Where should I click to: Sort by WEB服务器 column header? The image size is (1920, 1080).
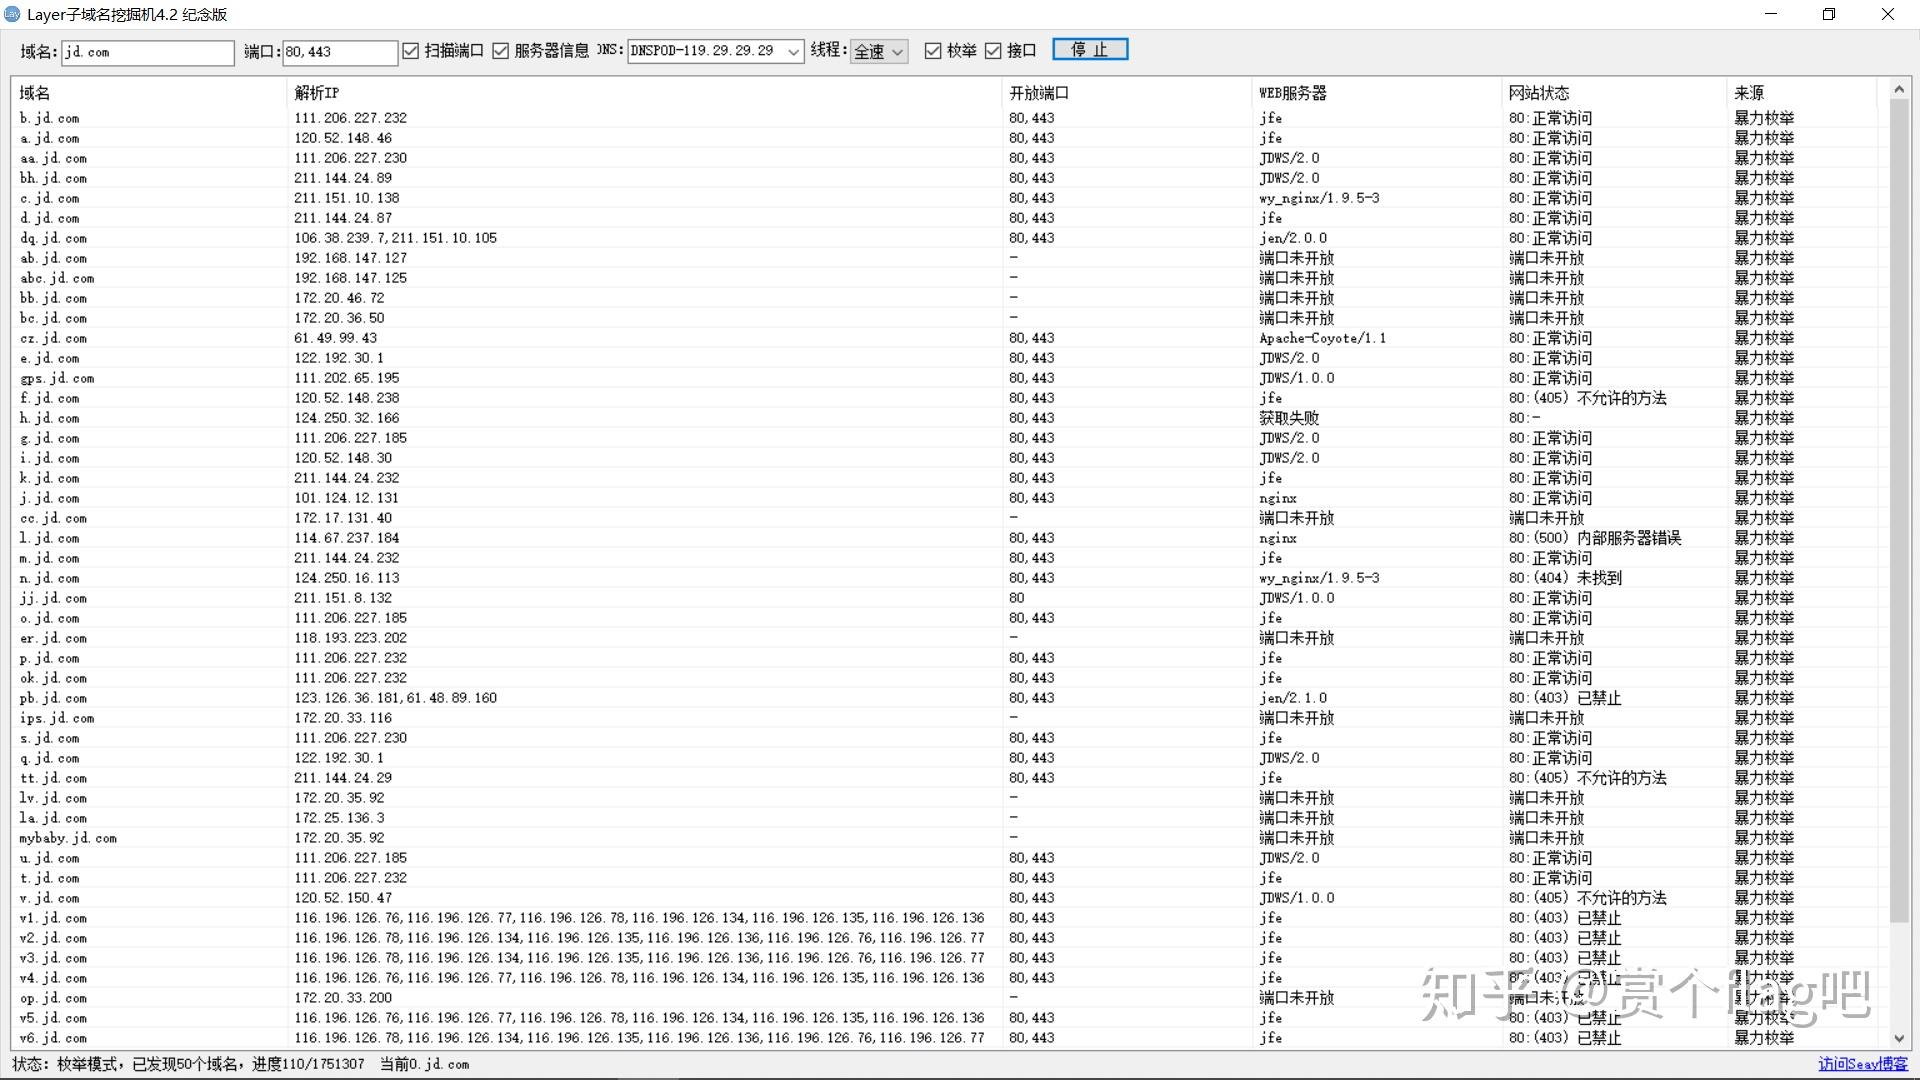pos(1377,93)
